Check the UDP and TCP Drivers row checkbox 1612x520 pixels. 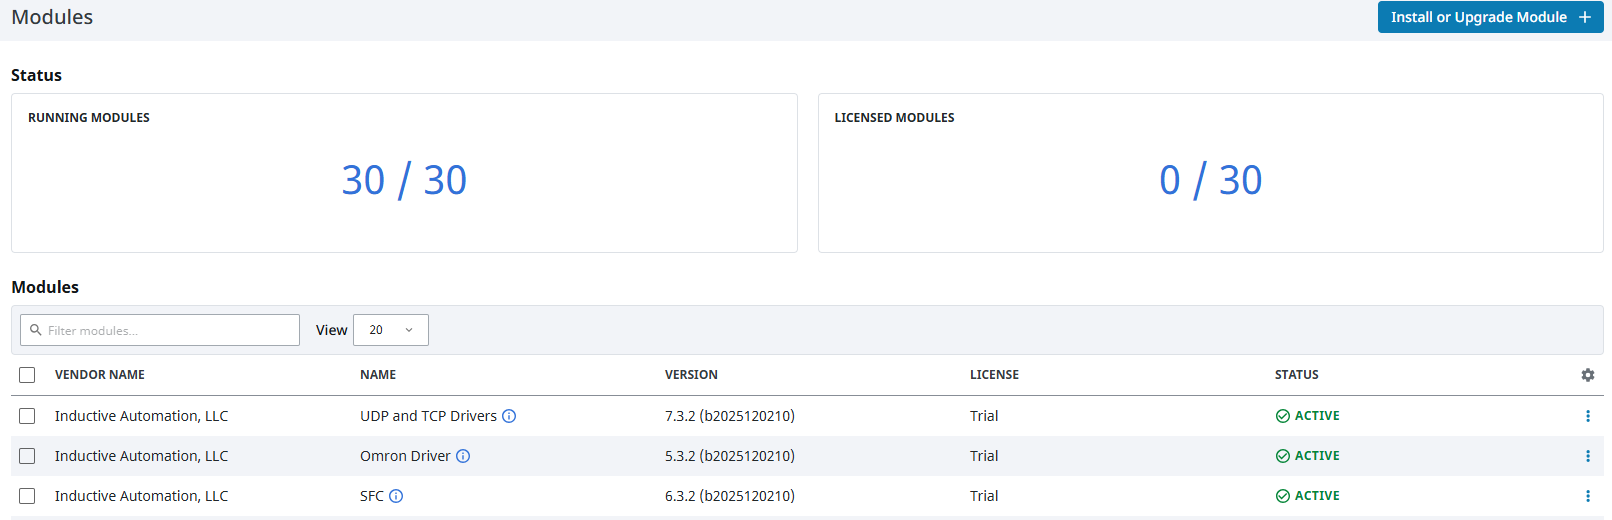tap(27, 416)
